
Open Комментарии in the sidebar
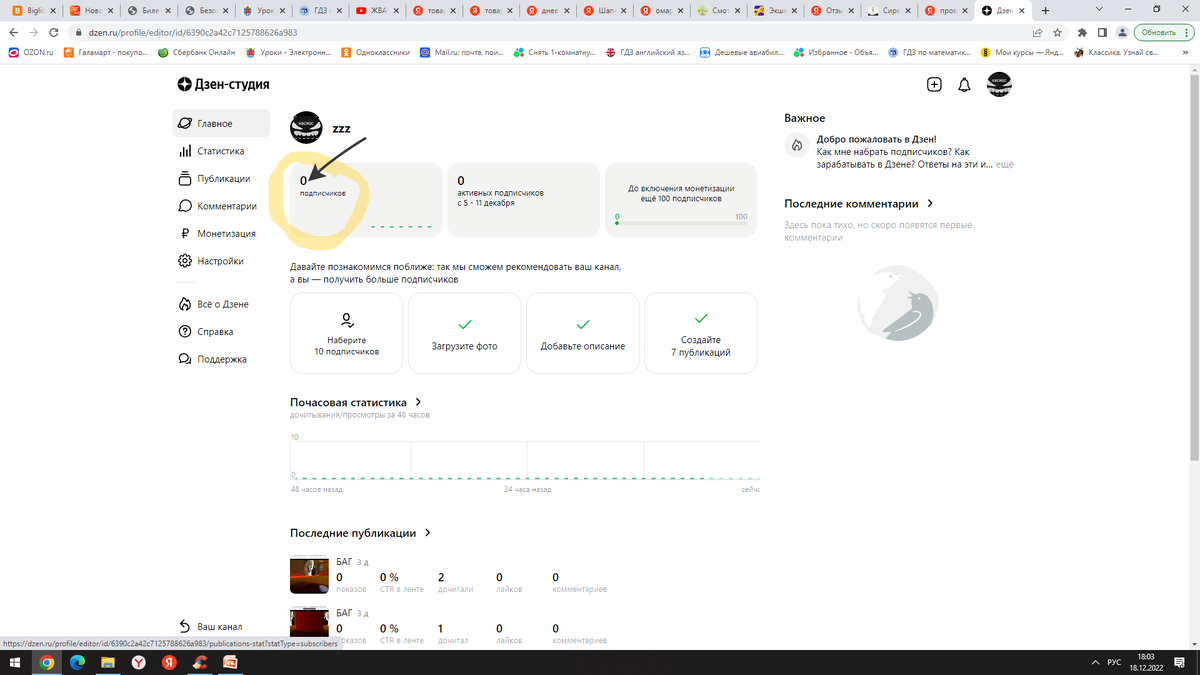point(217,206)
